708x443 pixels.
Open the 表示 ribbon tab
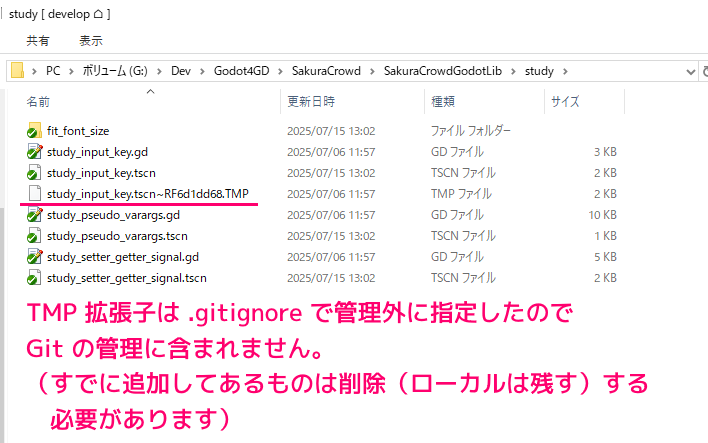point(91,41)
